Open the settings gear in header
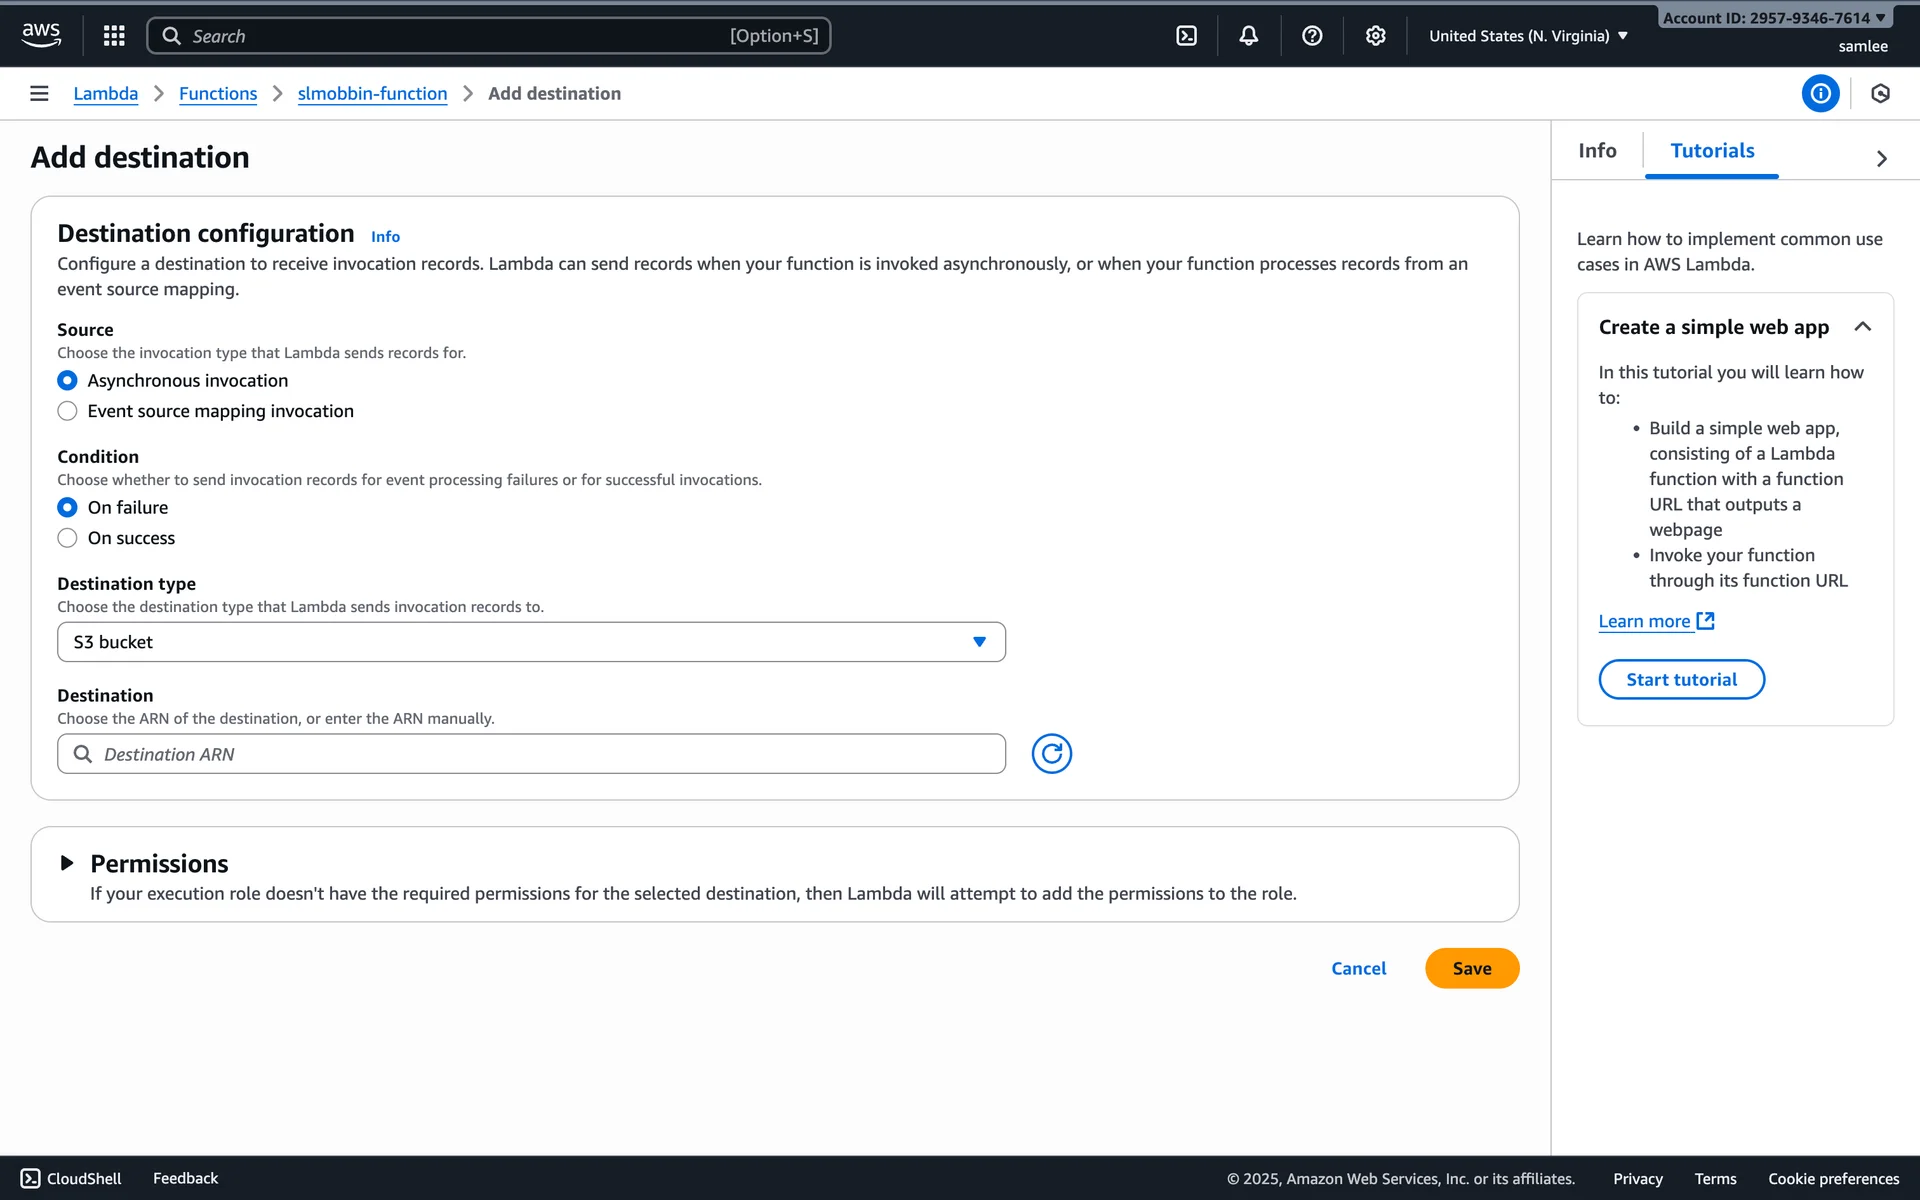 coord(1376,36)
